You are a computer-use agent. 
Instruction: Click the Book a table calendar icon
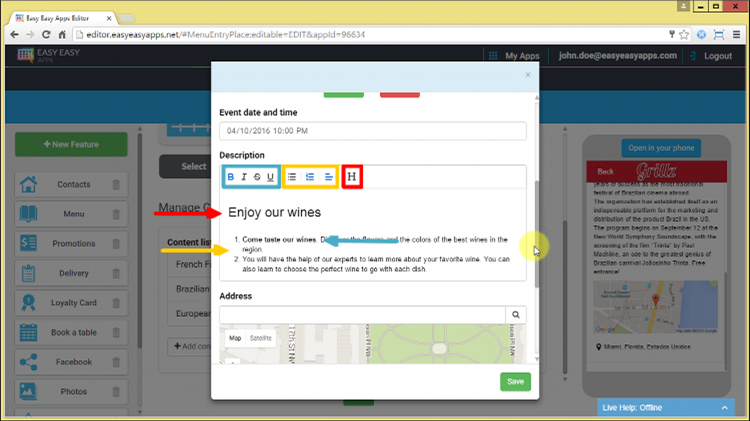(x=28, y=332)
